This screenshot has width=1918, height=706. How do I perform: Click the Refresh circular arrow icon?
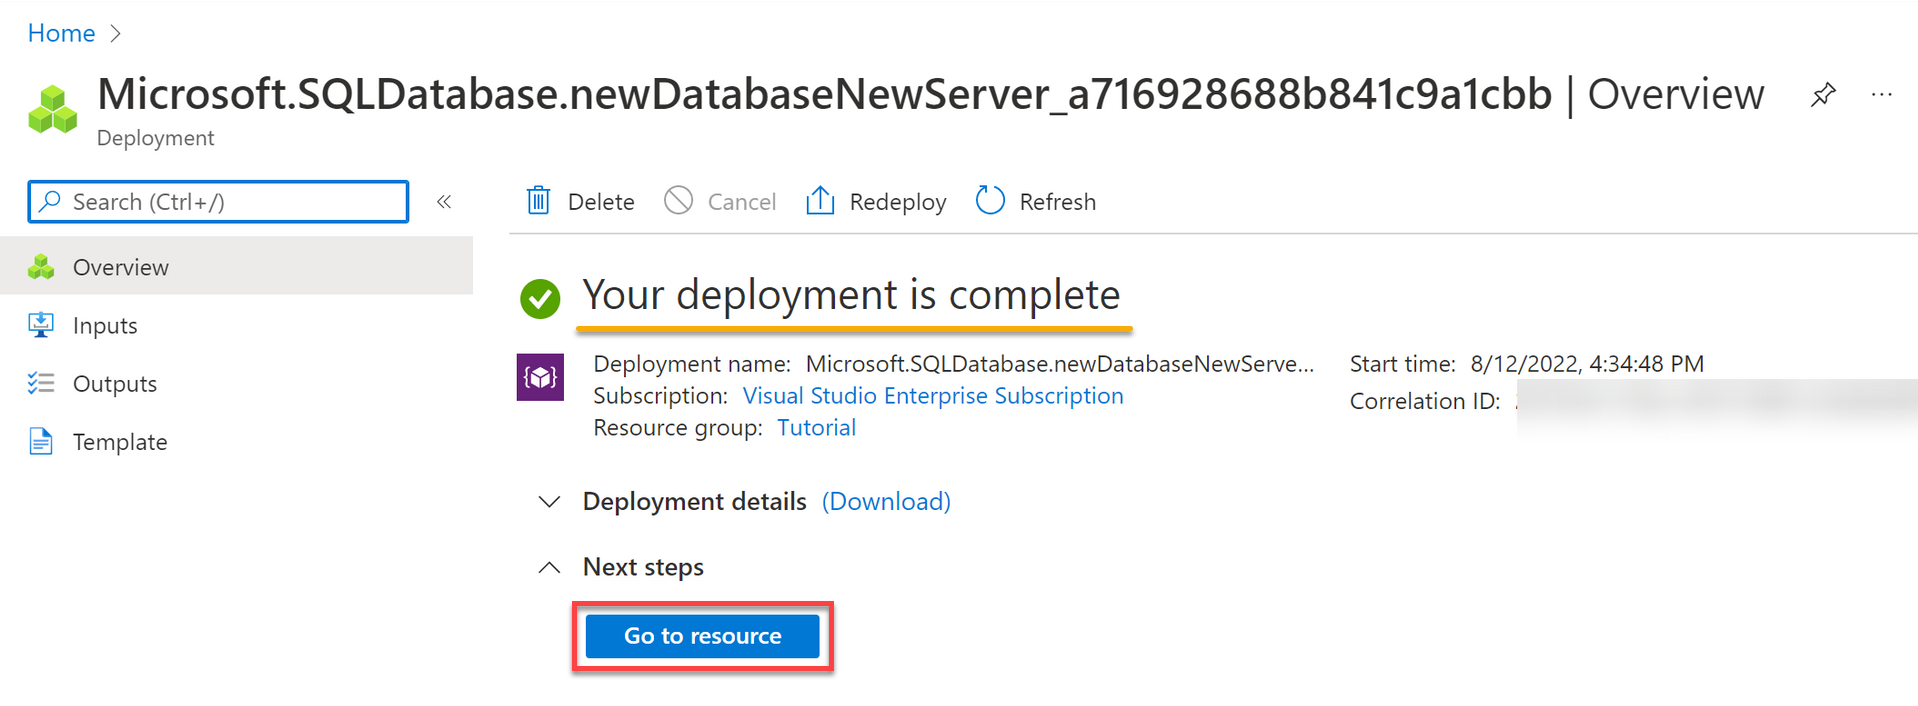pos(990,201)
